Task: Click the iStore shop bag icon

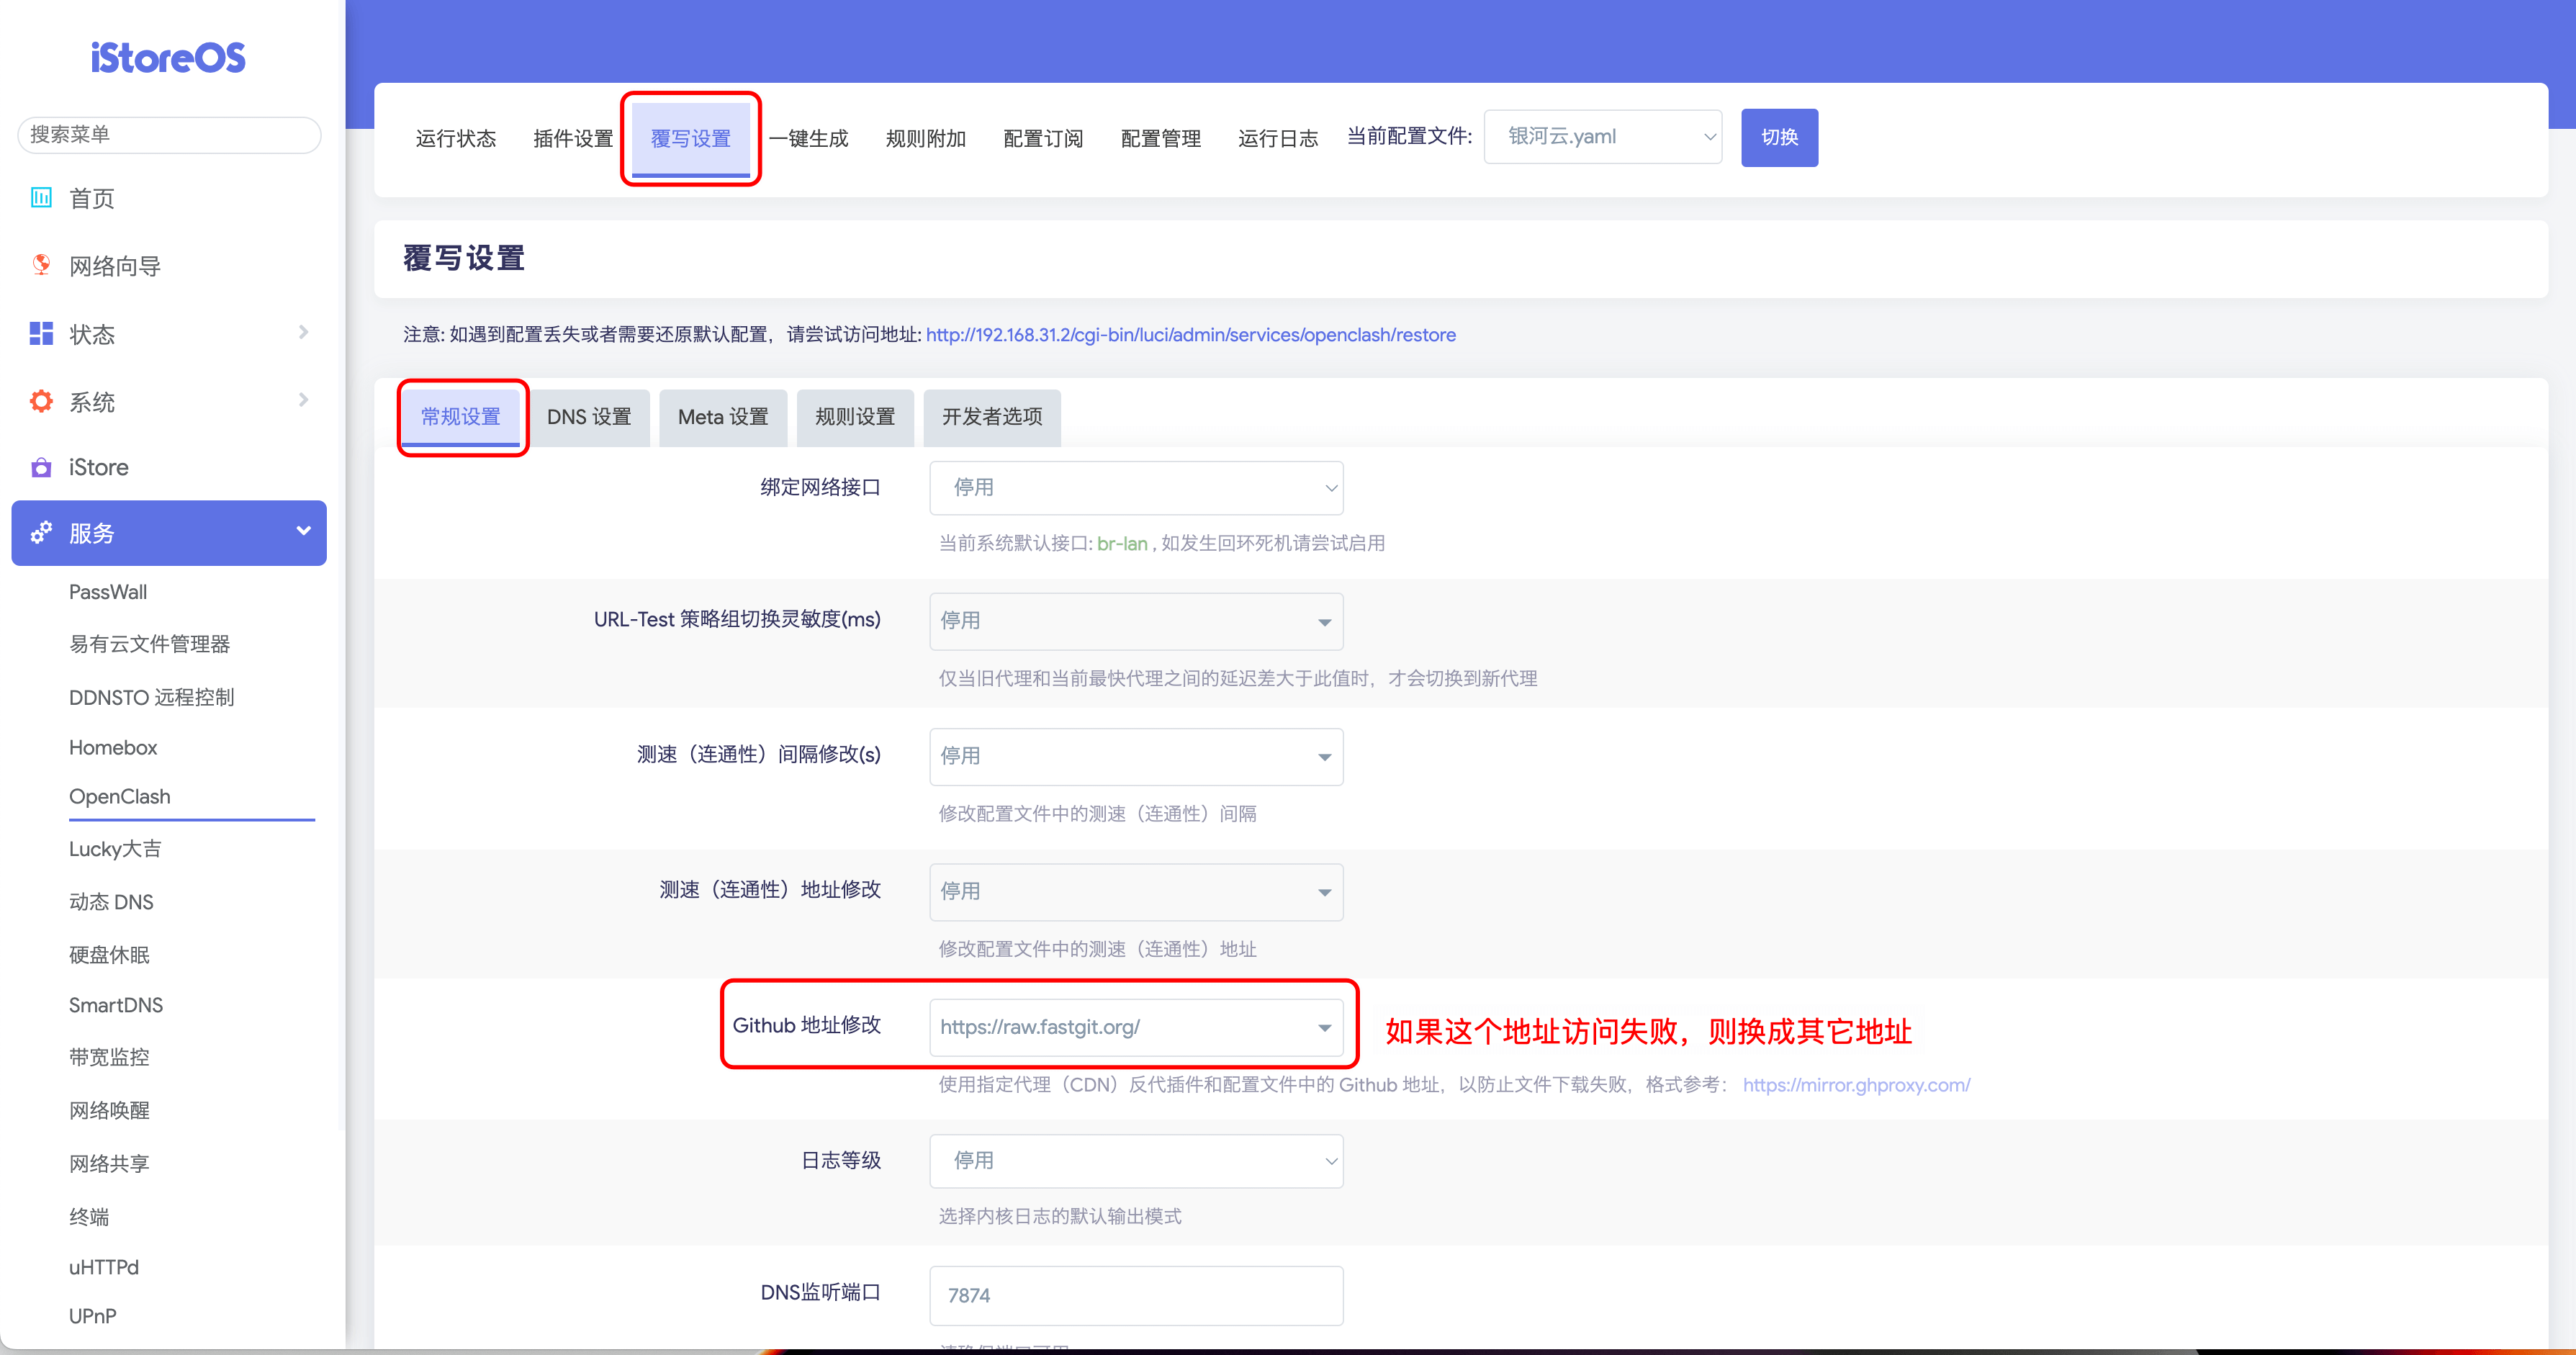Action: 41,467
